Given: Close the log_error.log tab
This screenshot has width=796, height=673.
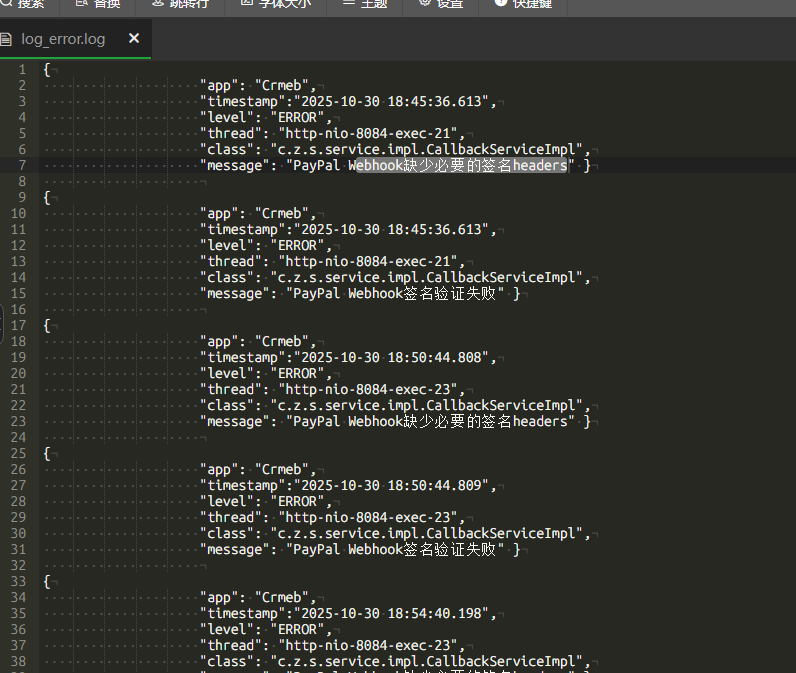Looking at the screenshot, I should click(133, 40).
